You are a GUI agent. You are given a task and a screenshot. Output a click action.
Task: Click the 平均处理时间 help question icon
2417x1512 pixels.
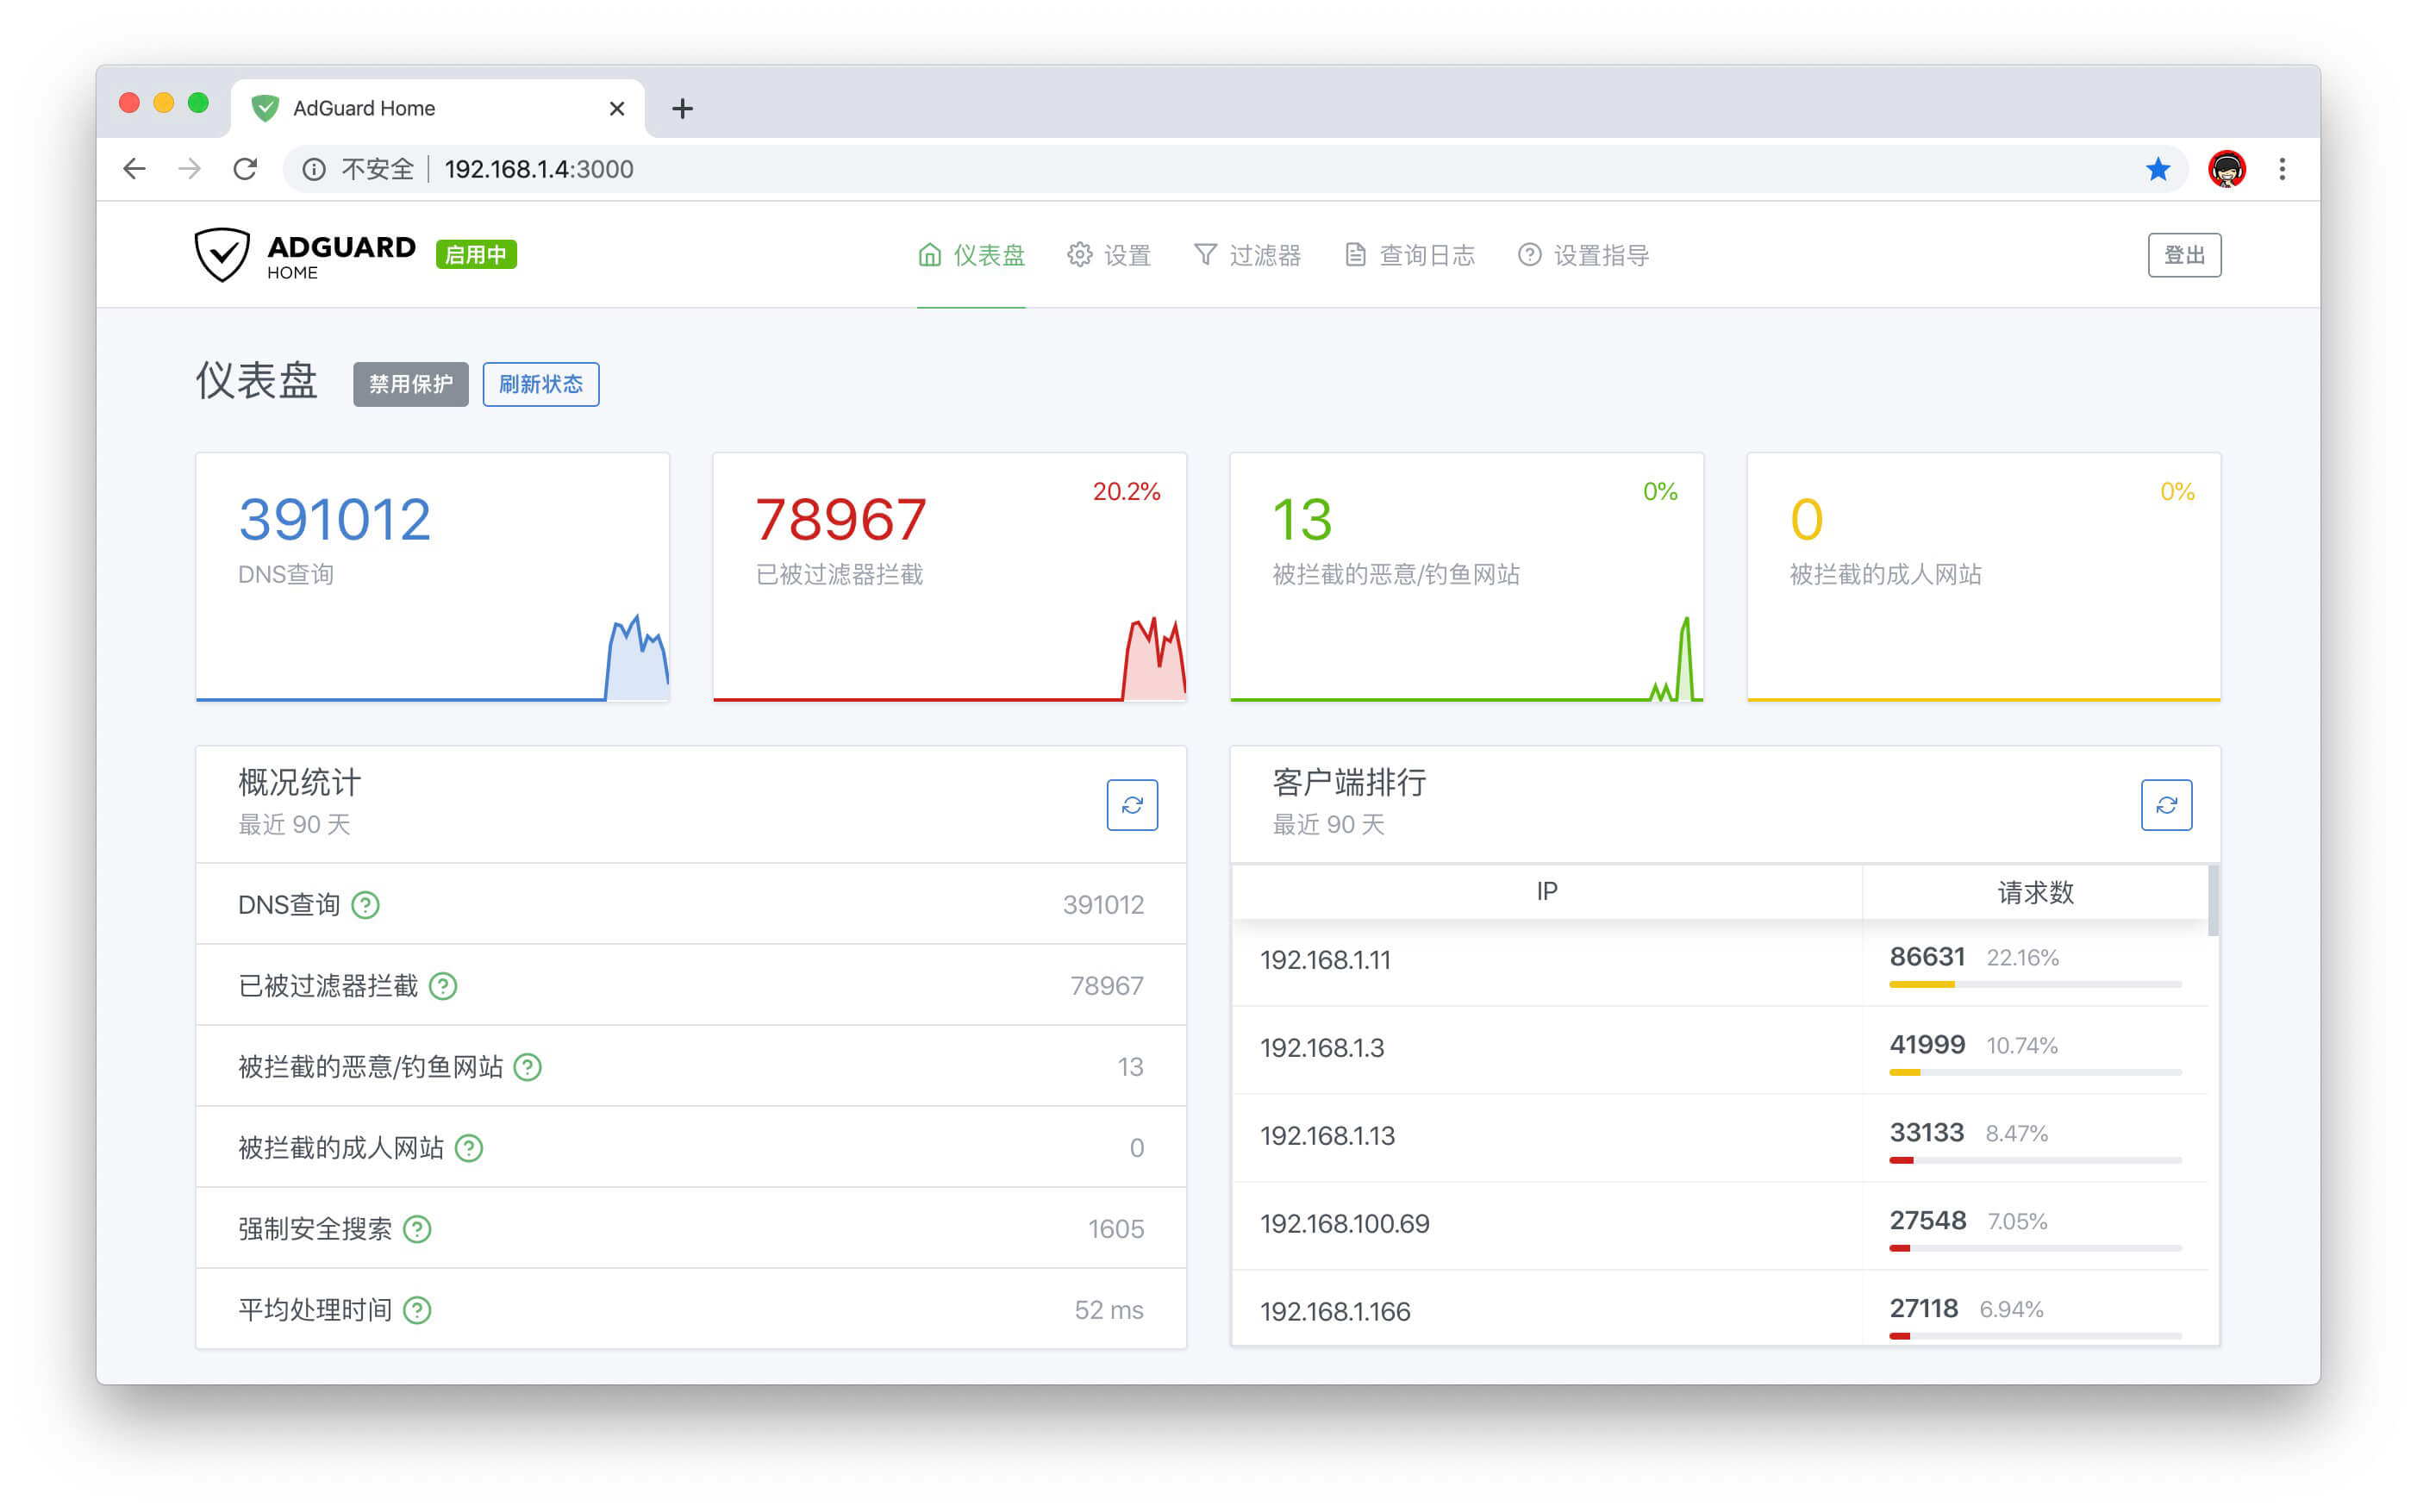click(417, 1310)
